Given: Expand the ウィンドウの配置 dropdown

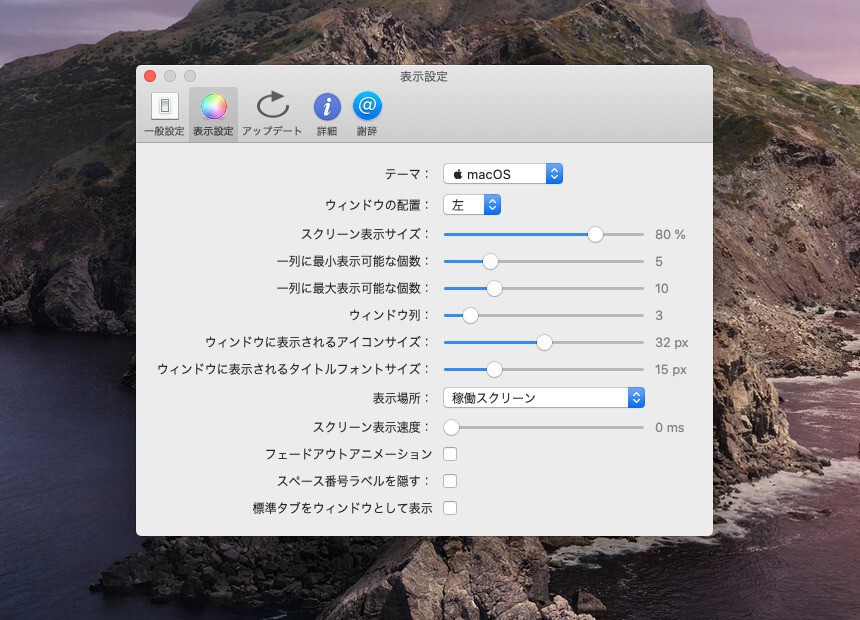Looking at the screenshot, I should coord(472,205).
